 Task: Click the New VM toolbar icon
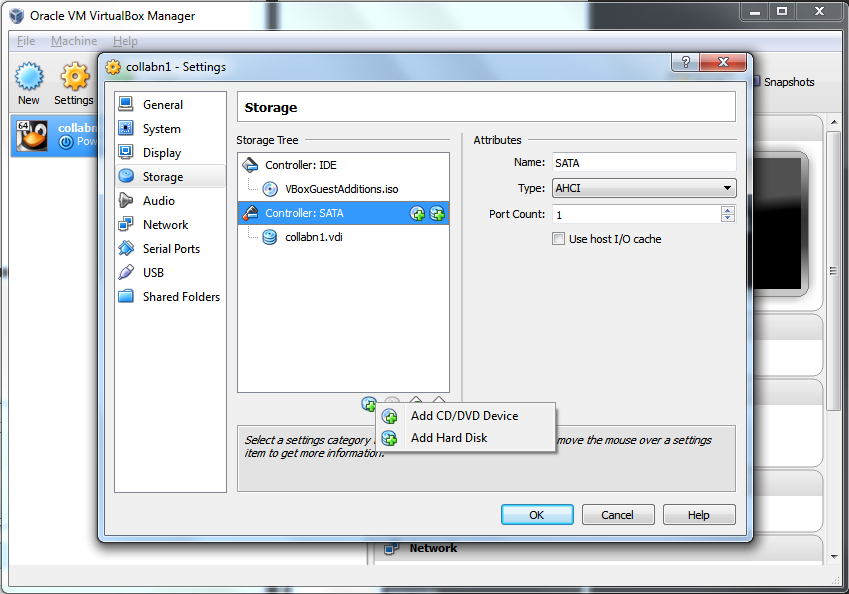(x=29, y=83)
